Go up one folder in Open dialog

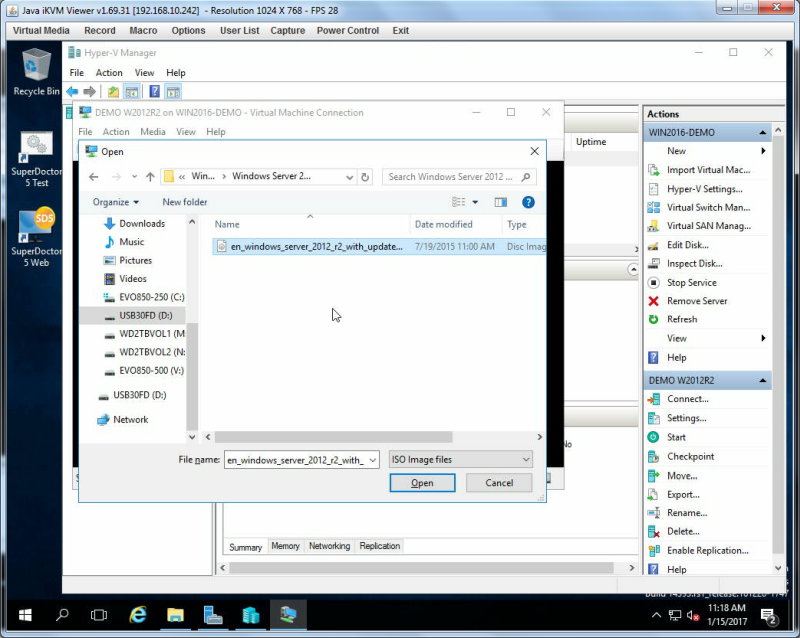[150, 177]
